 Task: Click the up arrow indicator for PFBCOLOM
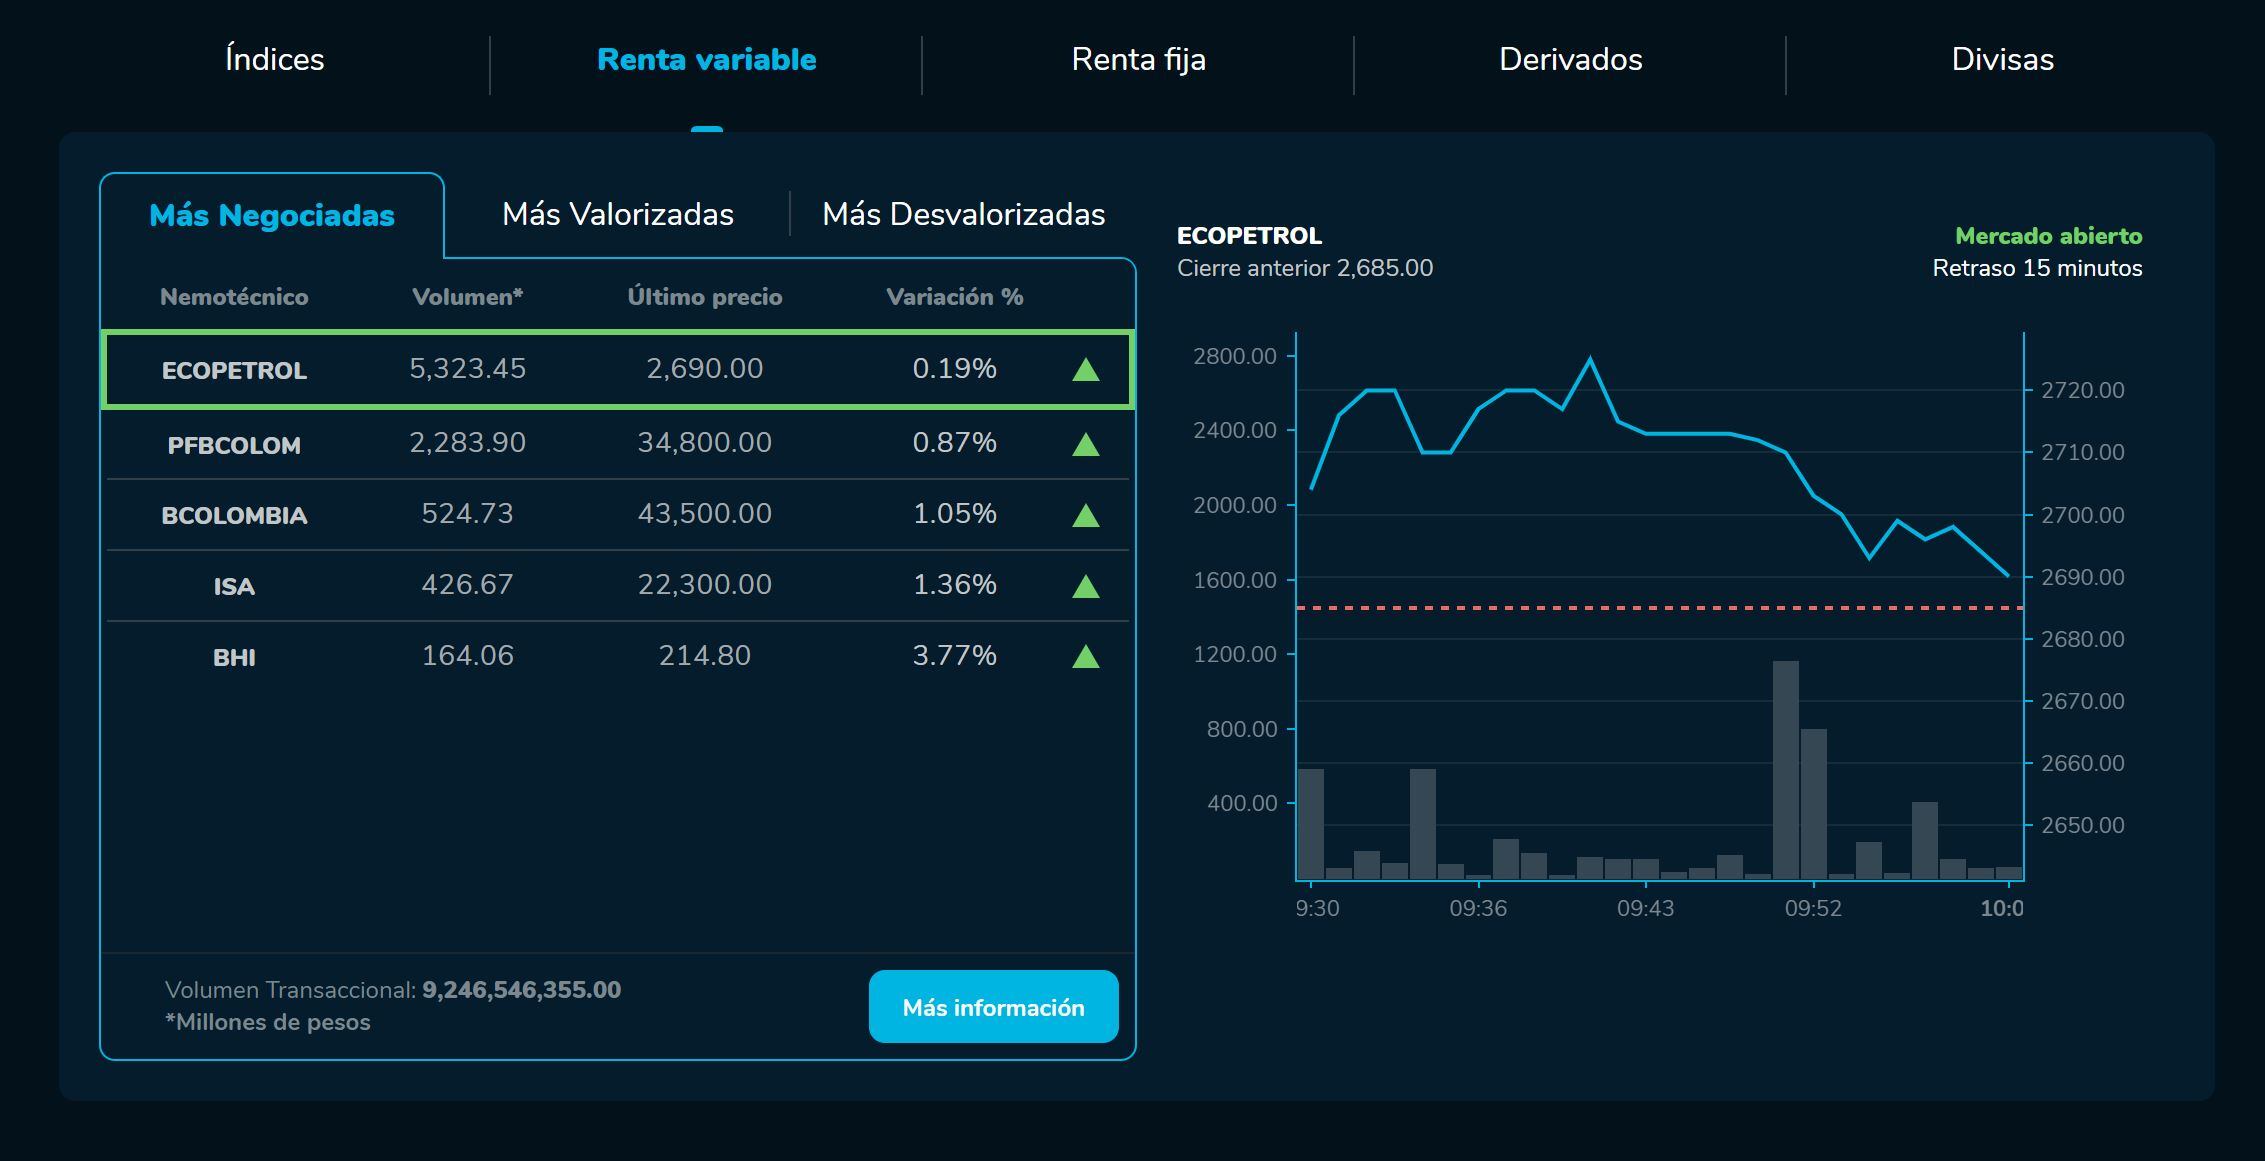click(x=1085, y=443)
